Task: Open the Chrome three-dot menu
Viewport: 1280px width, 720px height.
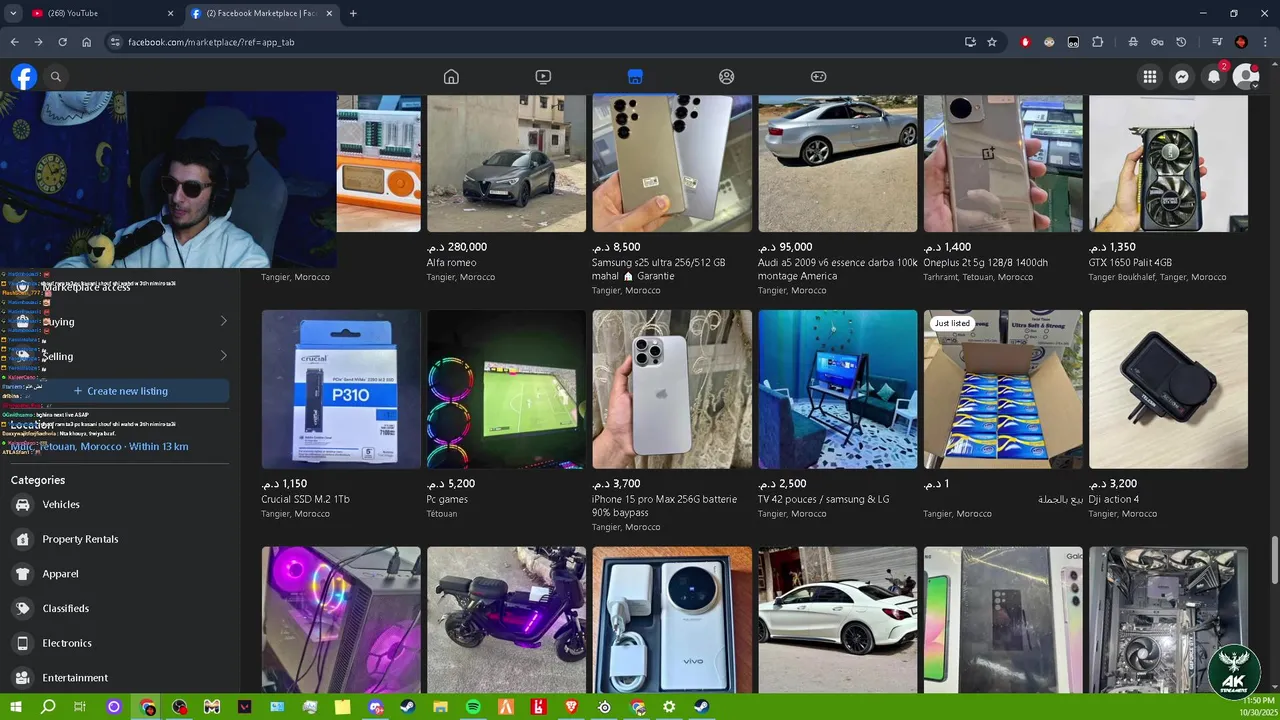Action: click(1265, 42)
